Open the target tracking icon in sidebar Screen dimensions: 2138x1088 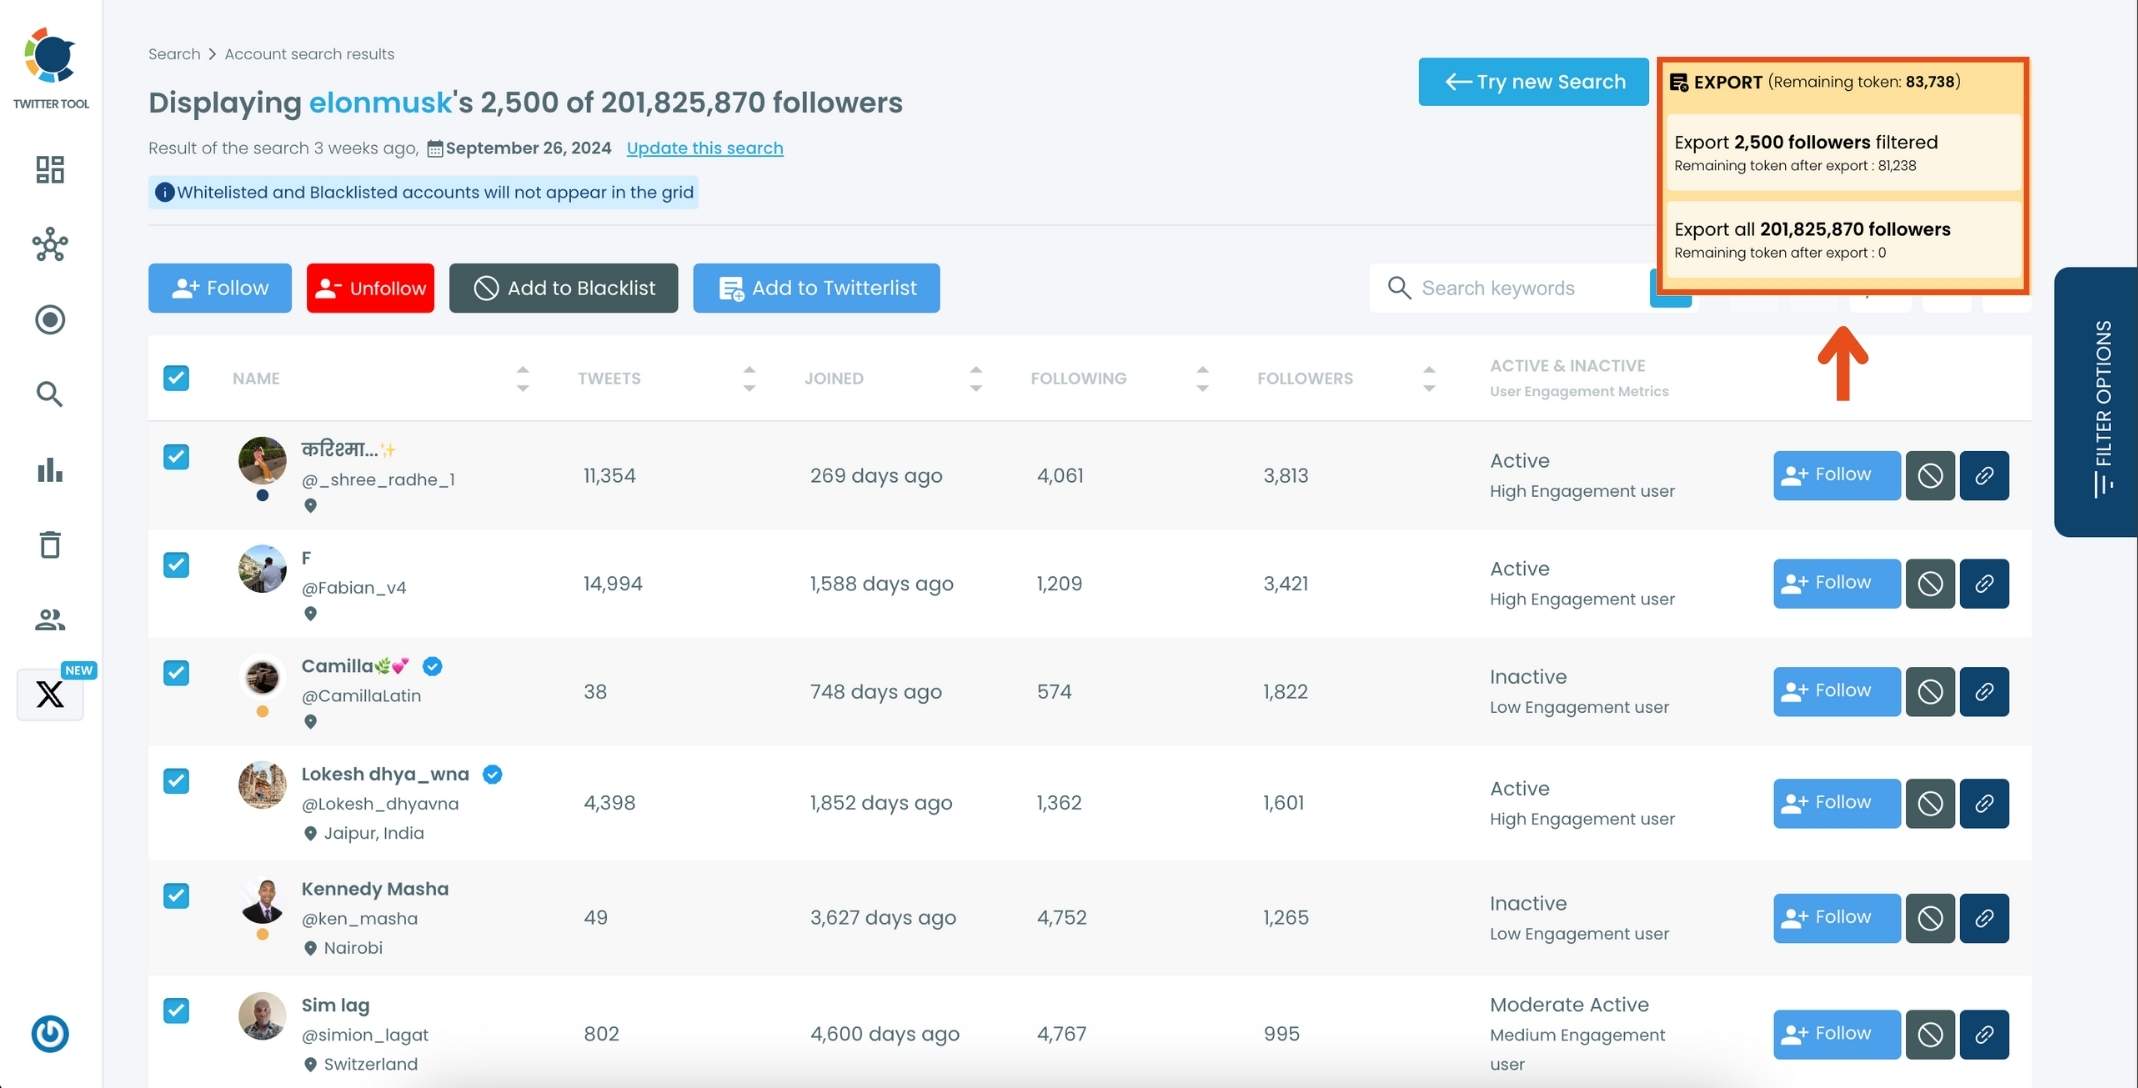click(x=49, y=319)
